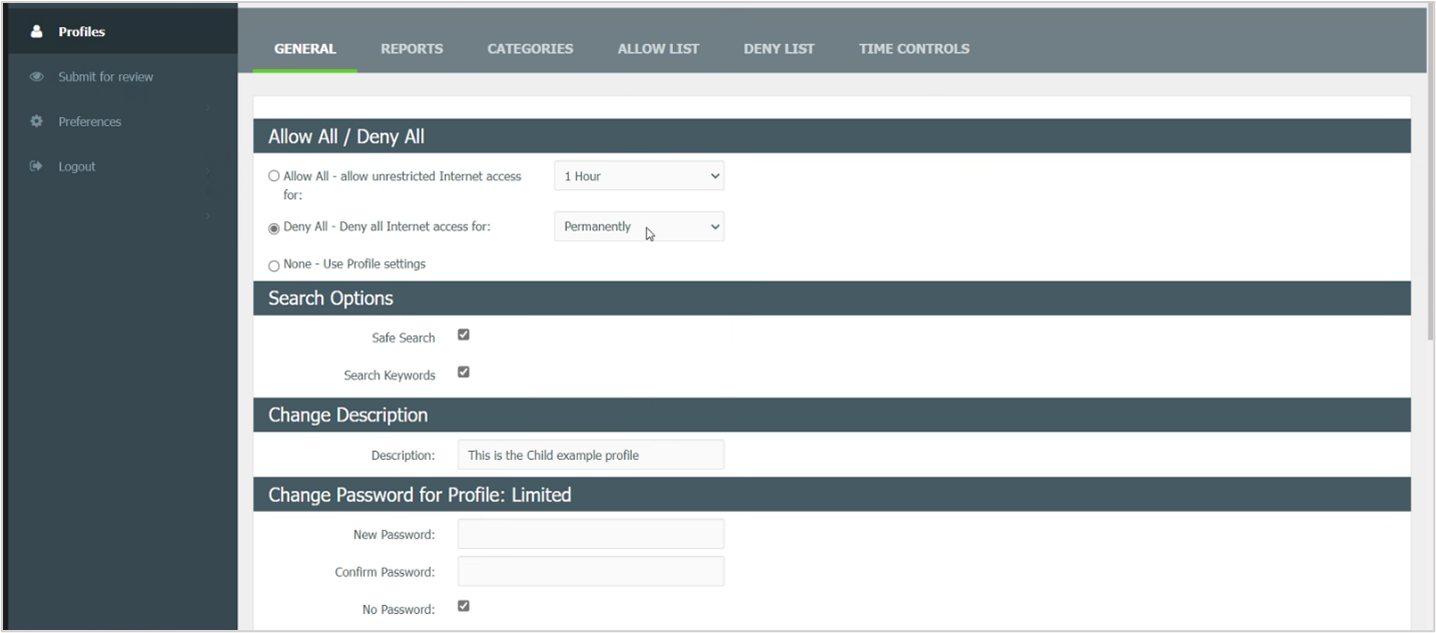Open Submit for review page

pyautogui.click(x=106, y=77)
